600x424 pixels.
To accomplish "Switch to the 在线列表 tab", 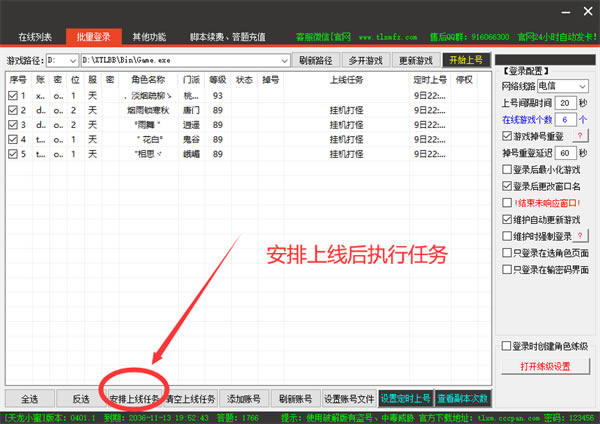I will click(x=35, y=37).
